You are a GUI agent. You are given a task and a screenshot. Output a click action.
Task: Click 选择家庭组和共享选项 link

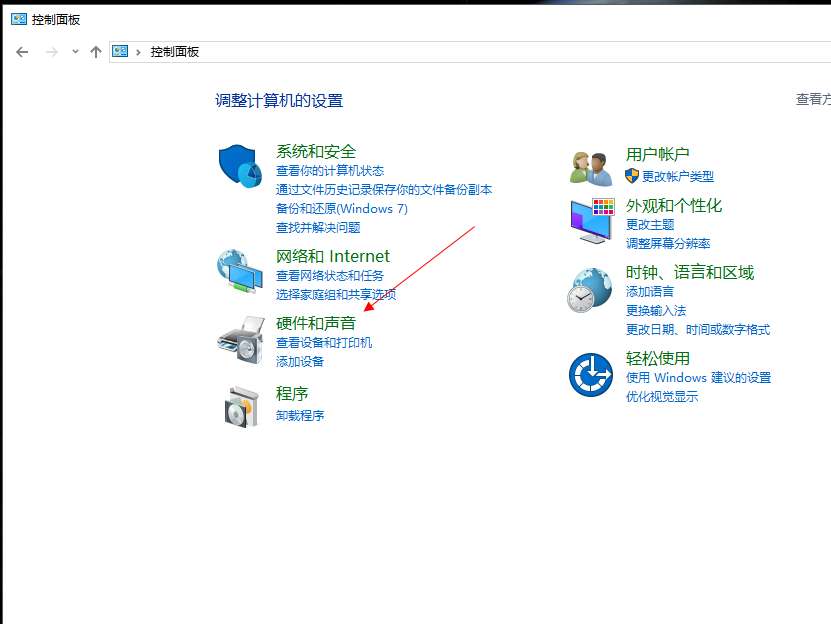[x=336, y=295]
